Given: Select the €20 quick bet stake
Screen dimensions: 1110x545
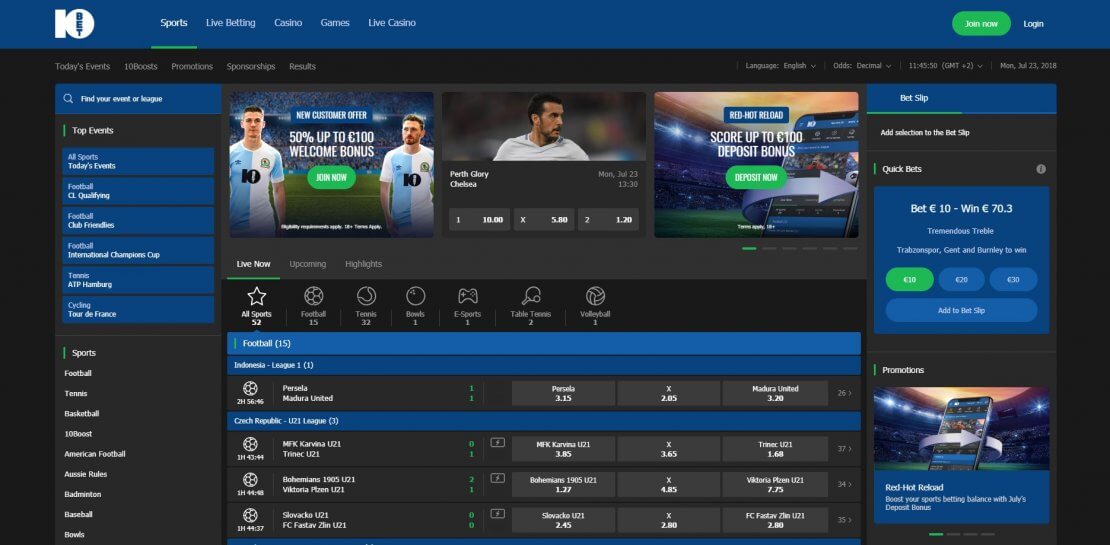Looking at the screenshot, I should [x=961, y=280].
